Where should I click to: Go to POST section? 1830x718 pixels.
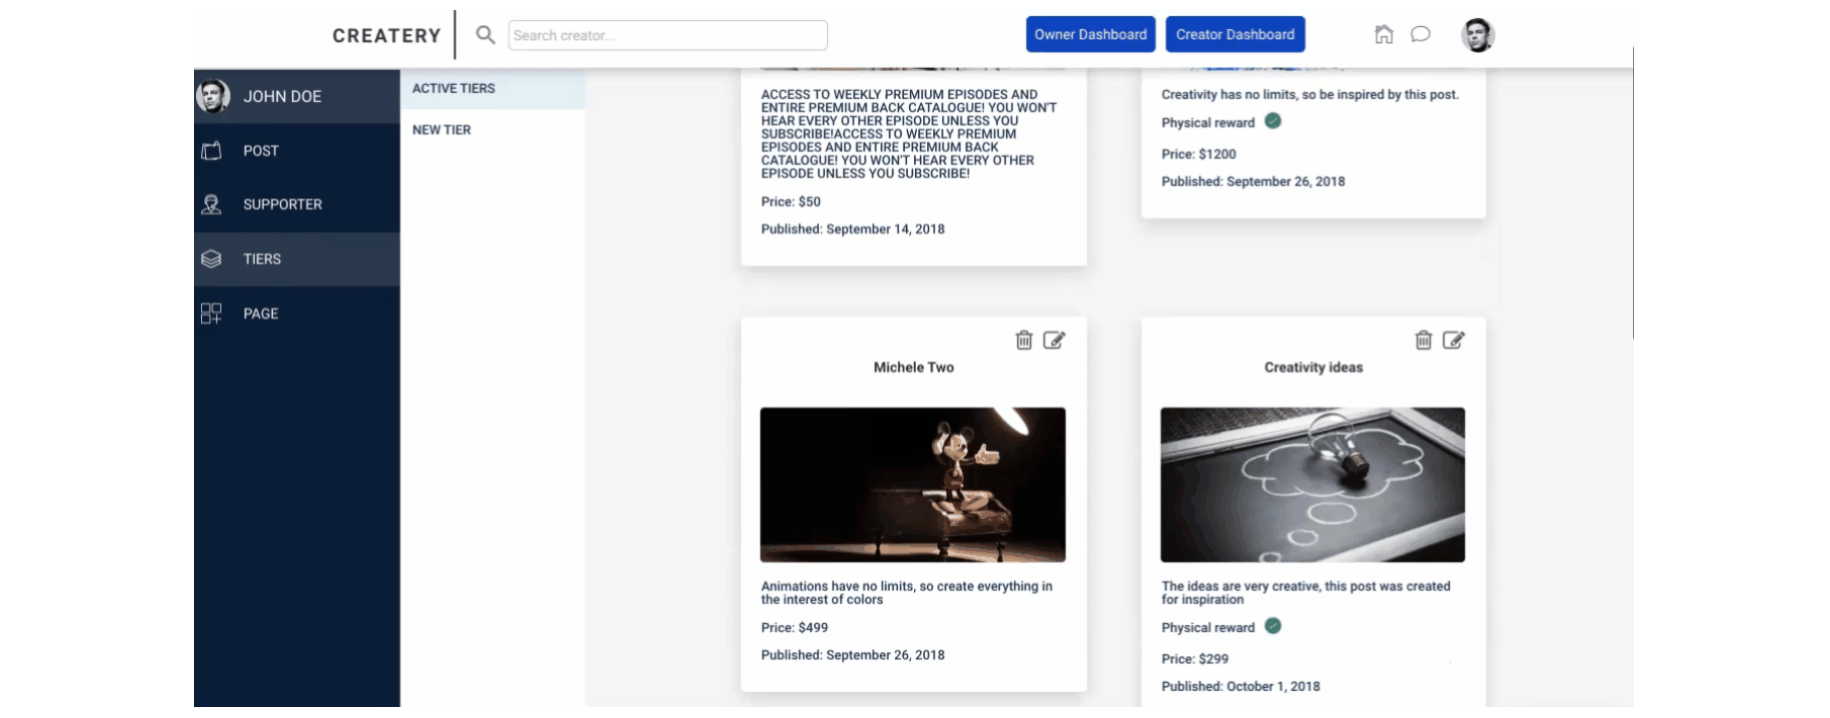[297, 151]
